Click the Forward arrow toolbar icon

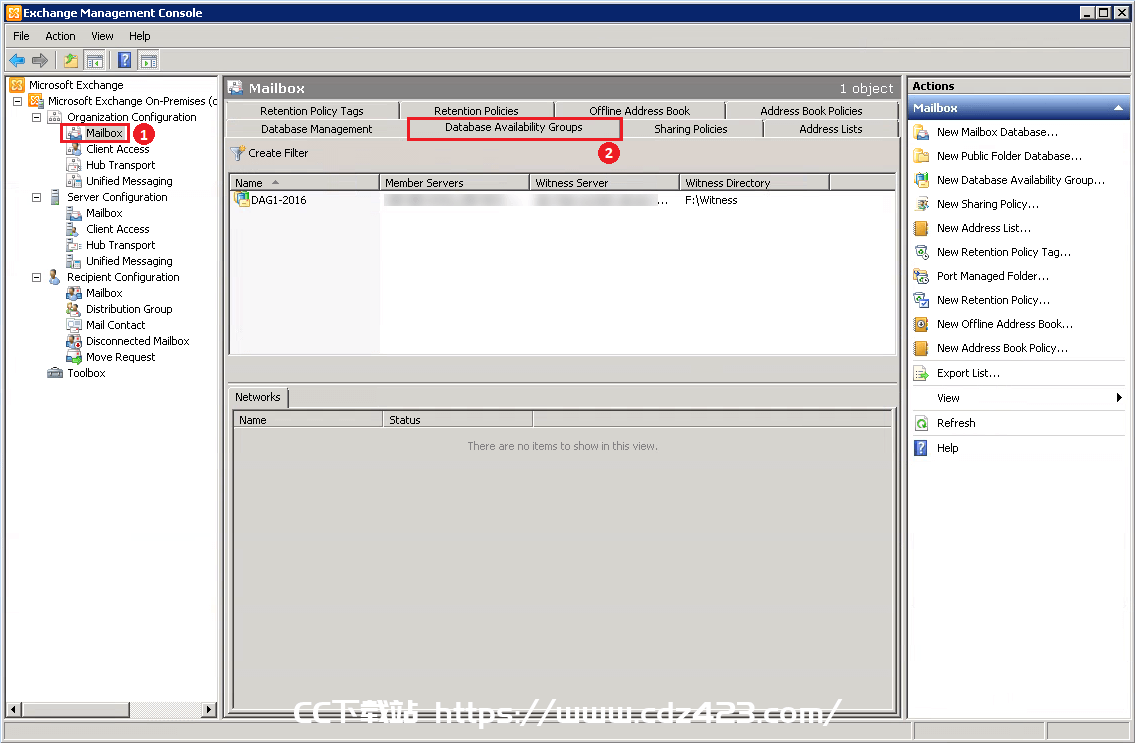point(40,61)
